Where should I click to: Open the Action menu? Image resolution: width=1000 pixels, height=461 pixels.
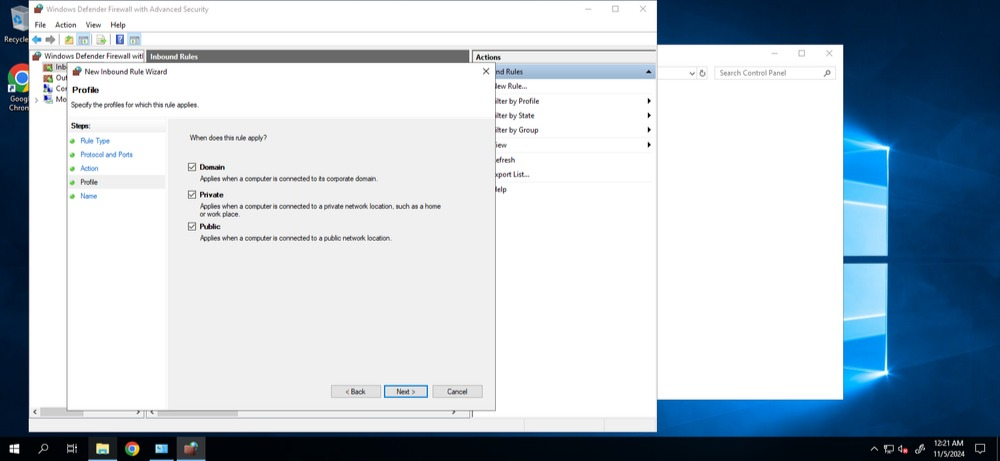coord(65,25)
